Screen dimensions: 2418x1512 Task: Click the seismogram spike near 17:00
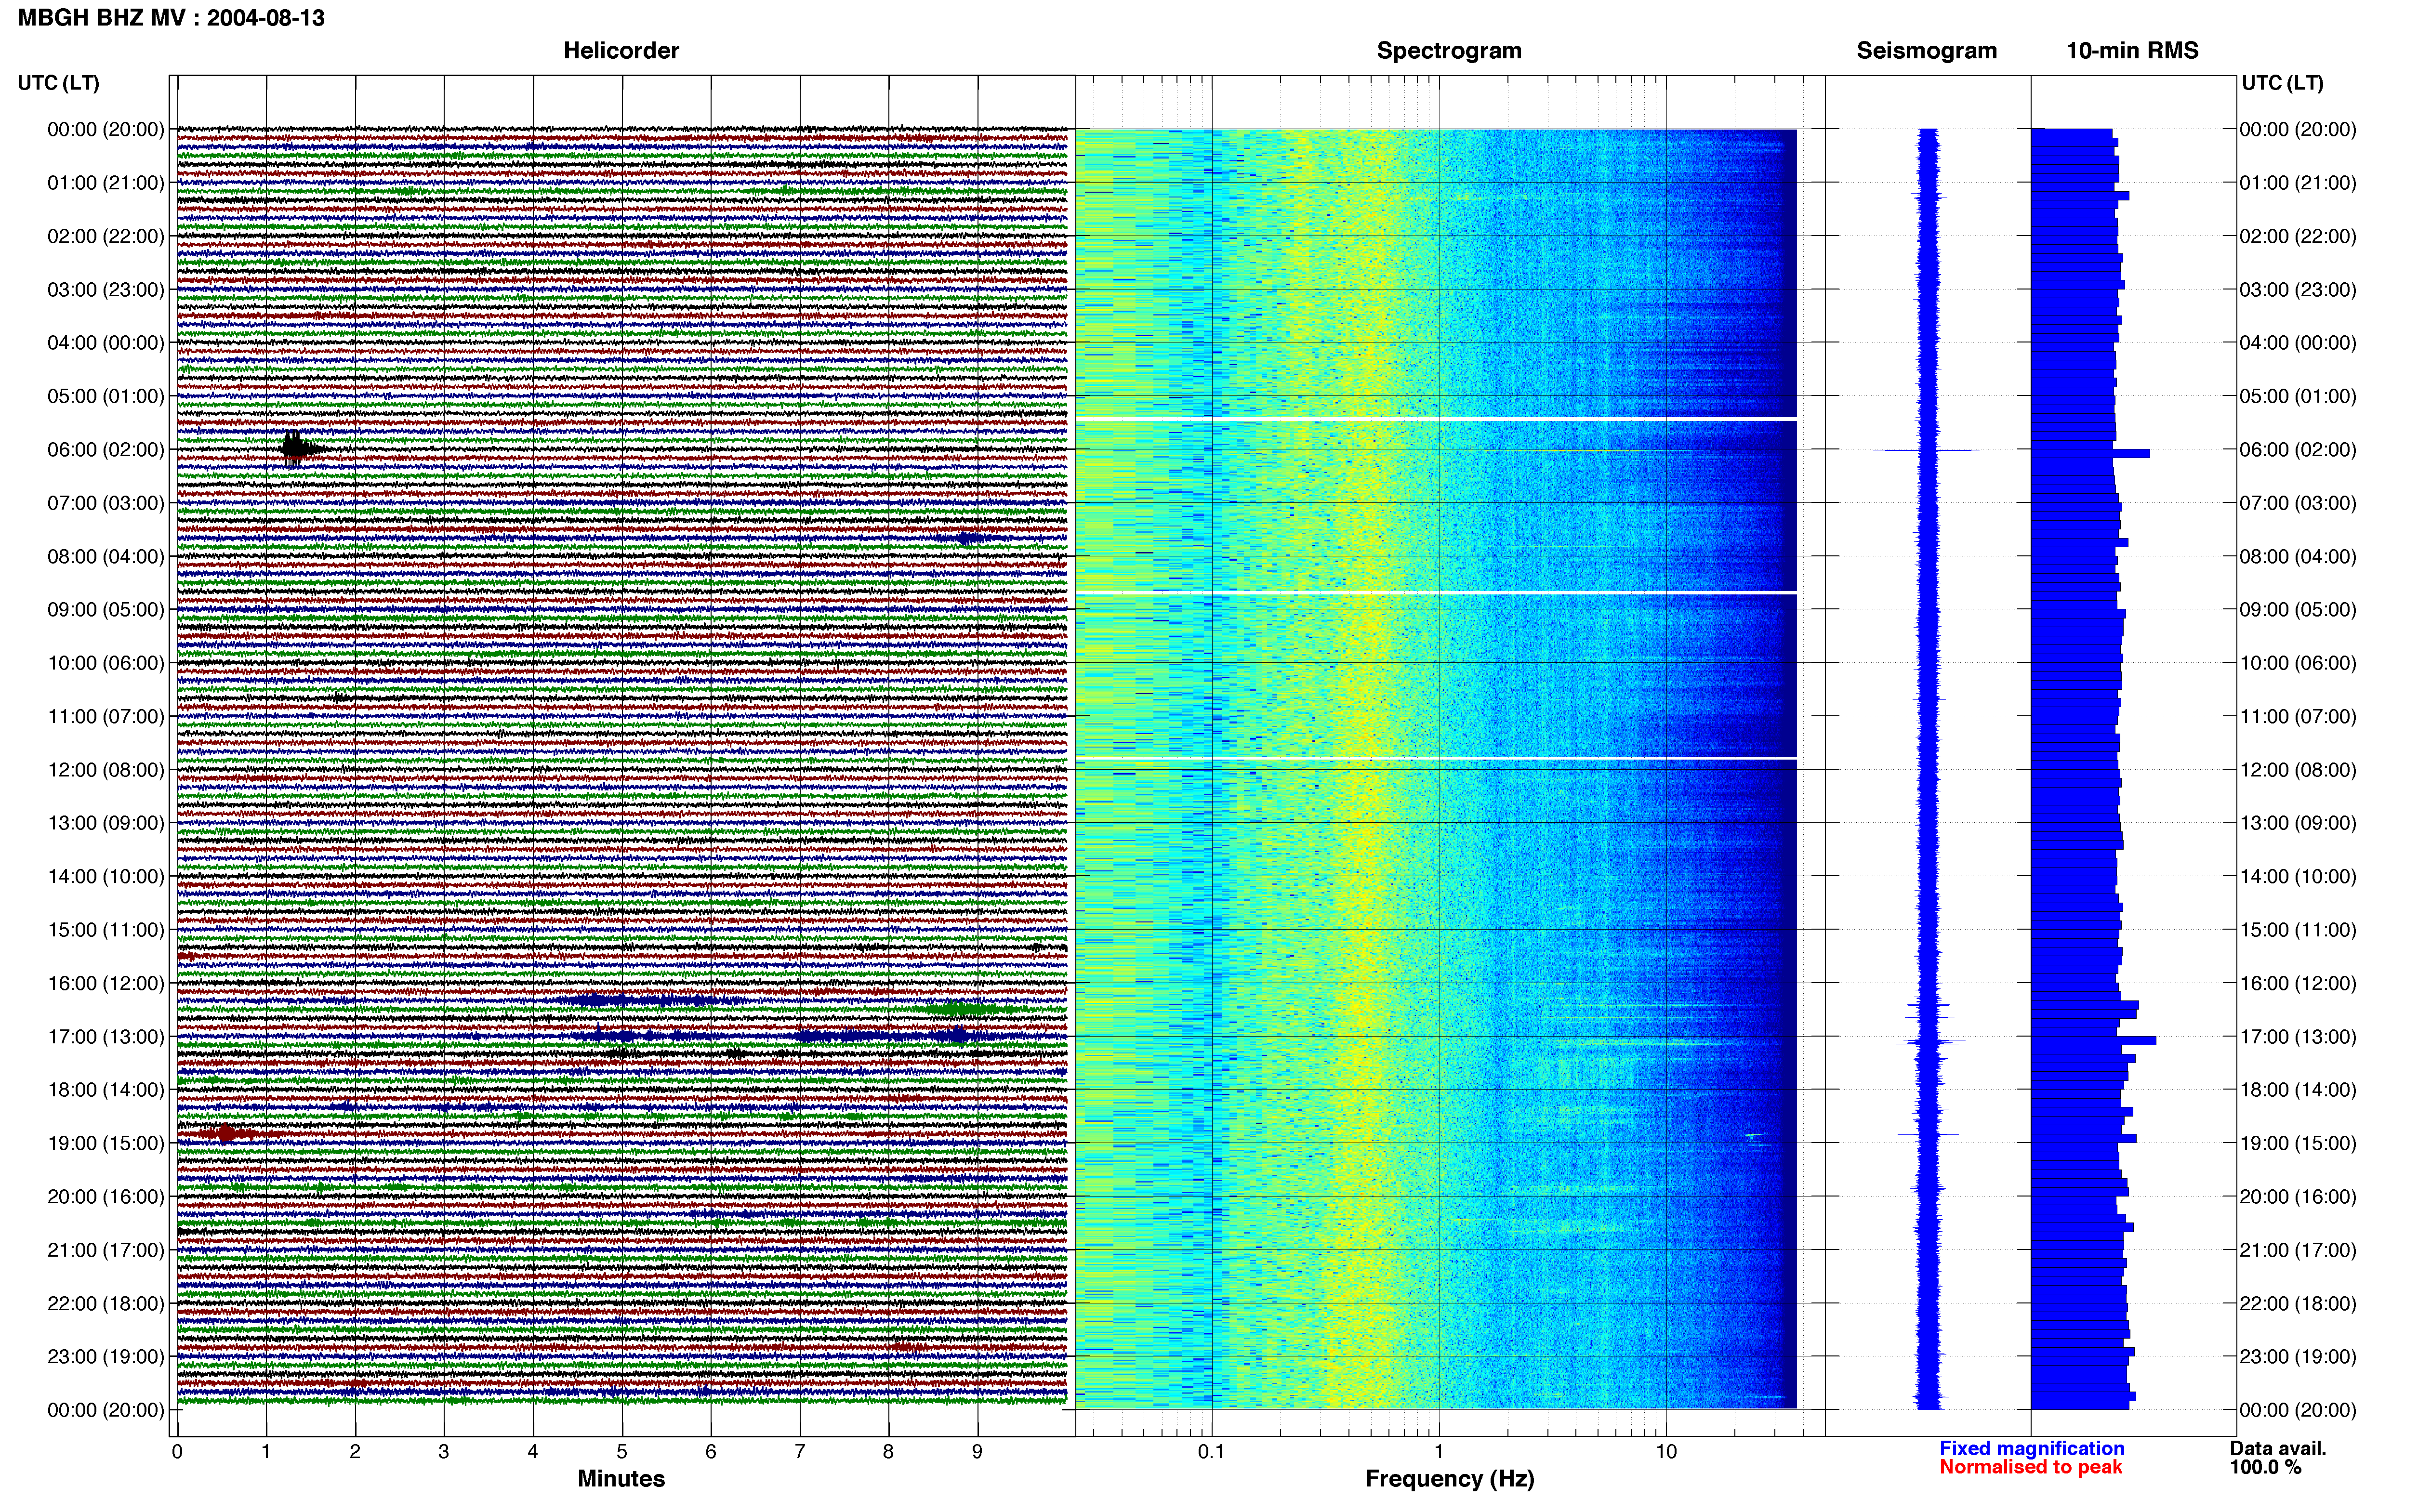(x=1930, y=1042)
